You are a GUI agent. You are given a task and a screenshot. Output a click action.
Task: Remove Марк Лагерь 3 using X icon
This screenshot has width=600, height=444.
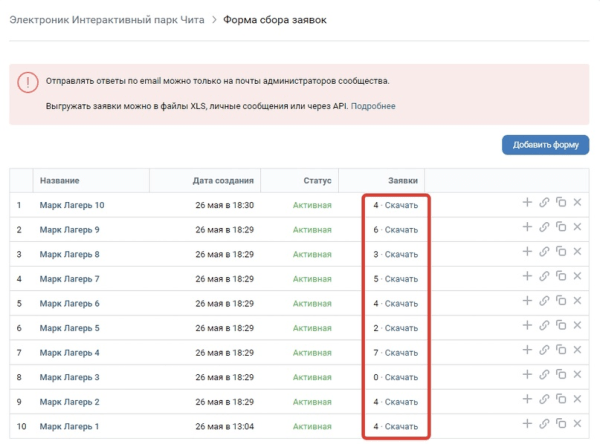pos(577,376)
